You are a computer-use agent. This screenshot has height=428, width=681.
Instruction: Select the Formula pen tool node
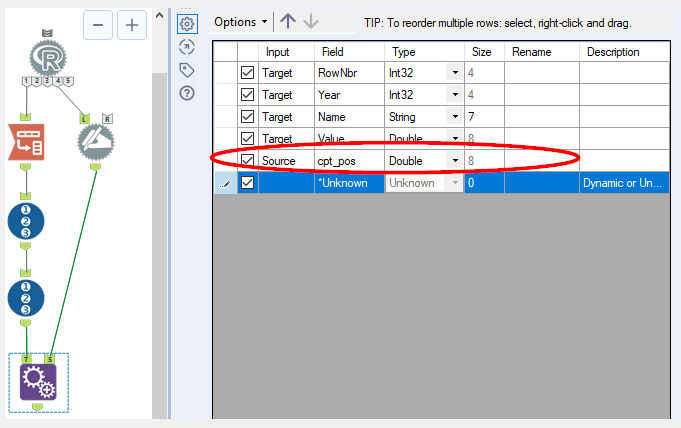tap(96, 143)
